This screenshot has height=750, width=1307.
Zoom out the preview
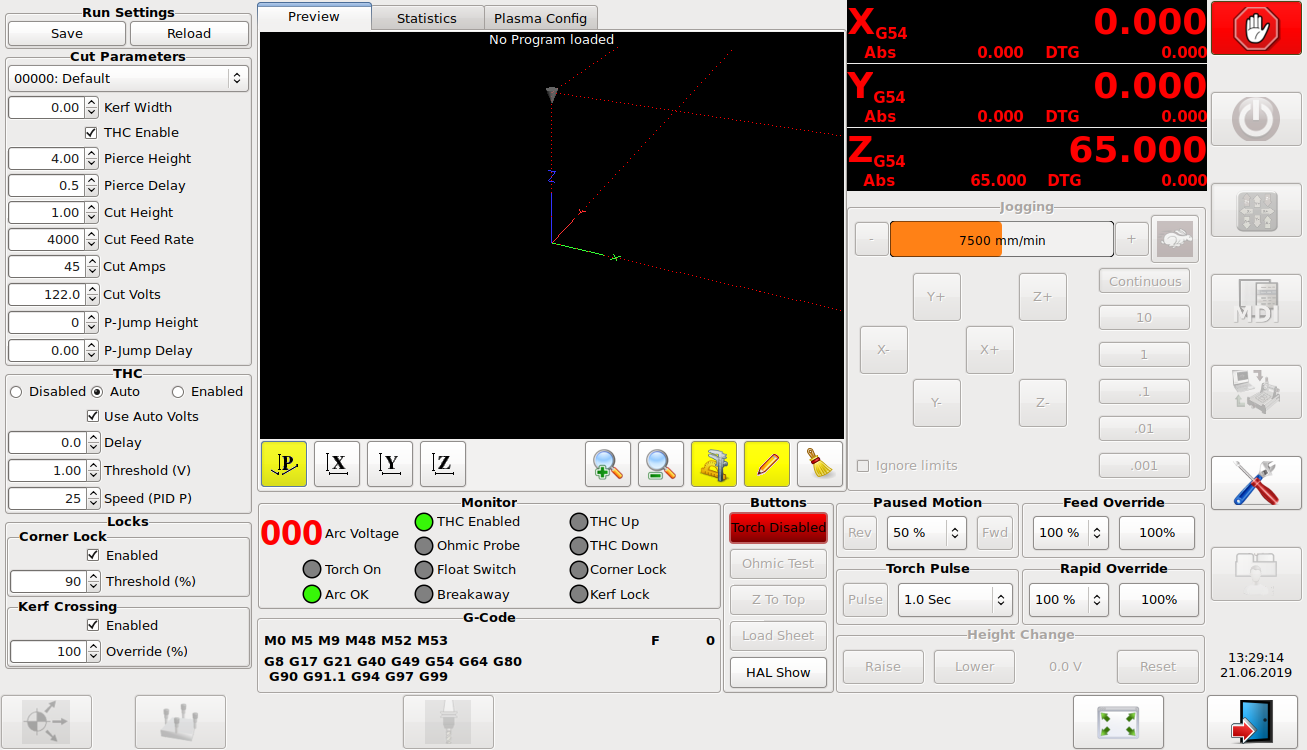tap(661, 464)
